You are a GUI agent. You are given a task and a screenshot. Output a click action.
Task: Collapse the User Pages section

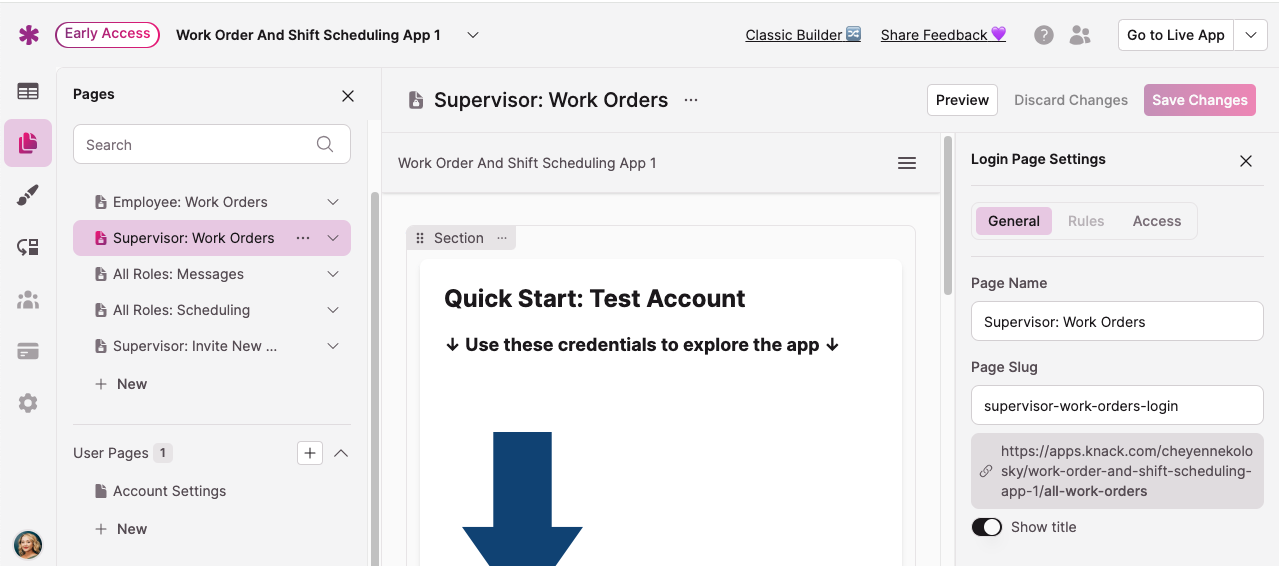tap(341, 453)
